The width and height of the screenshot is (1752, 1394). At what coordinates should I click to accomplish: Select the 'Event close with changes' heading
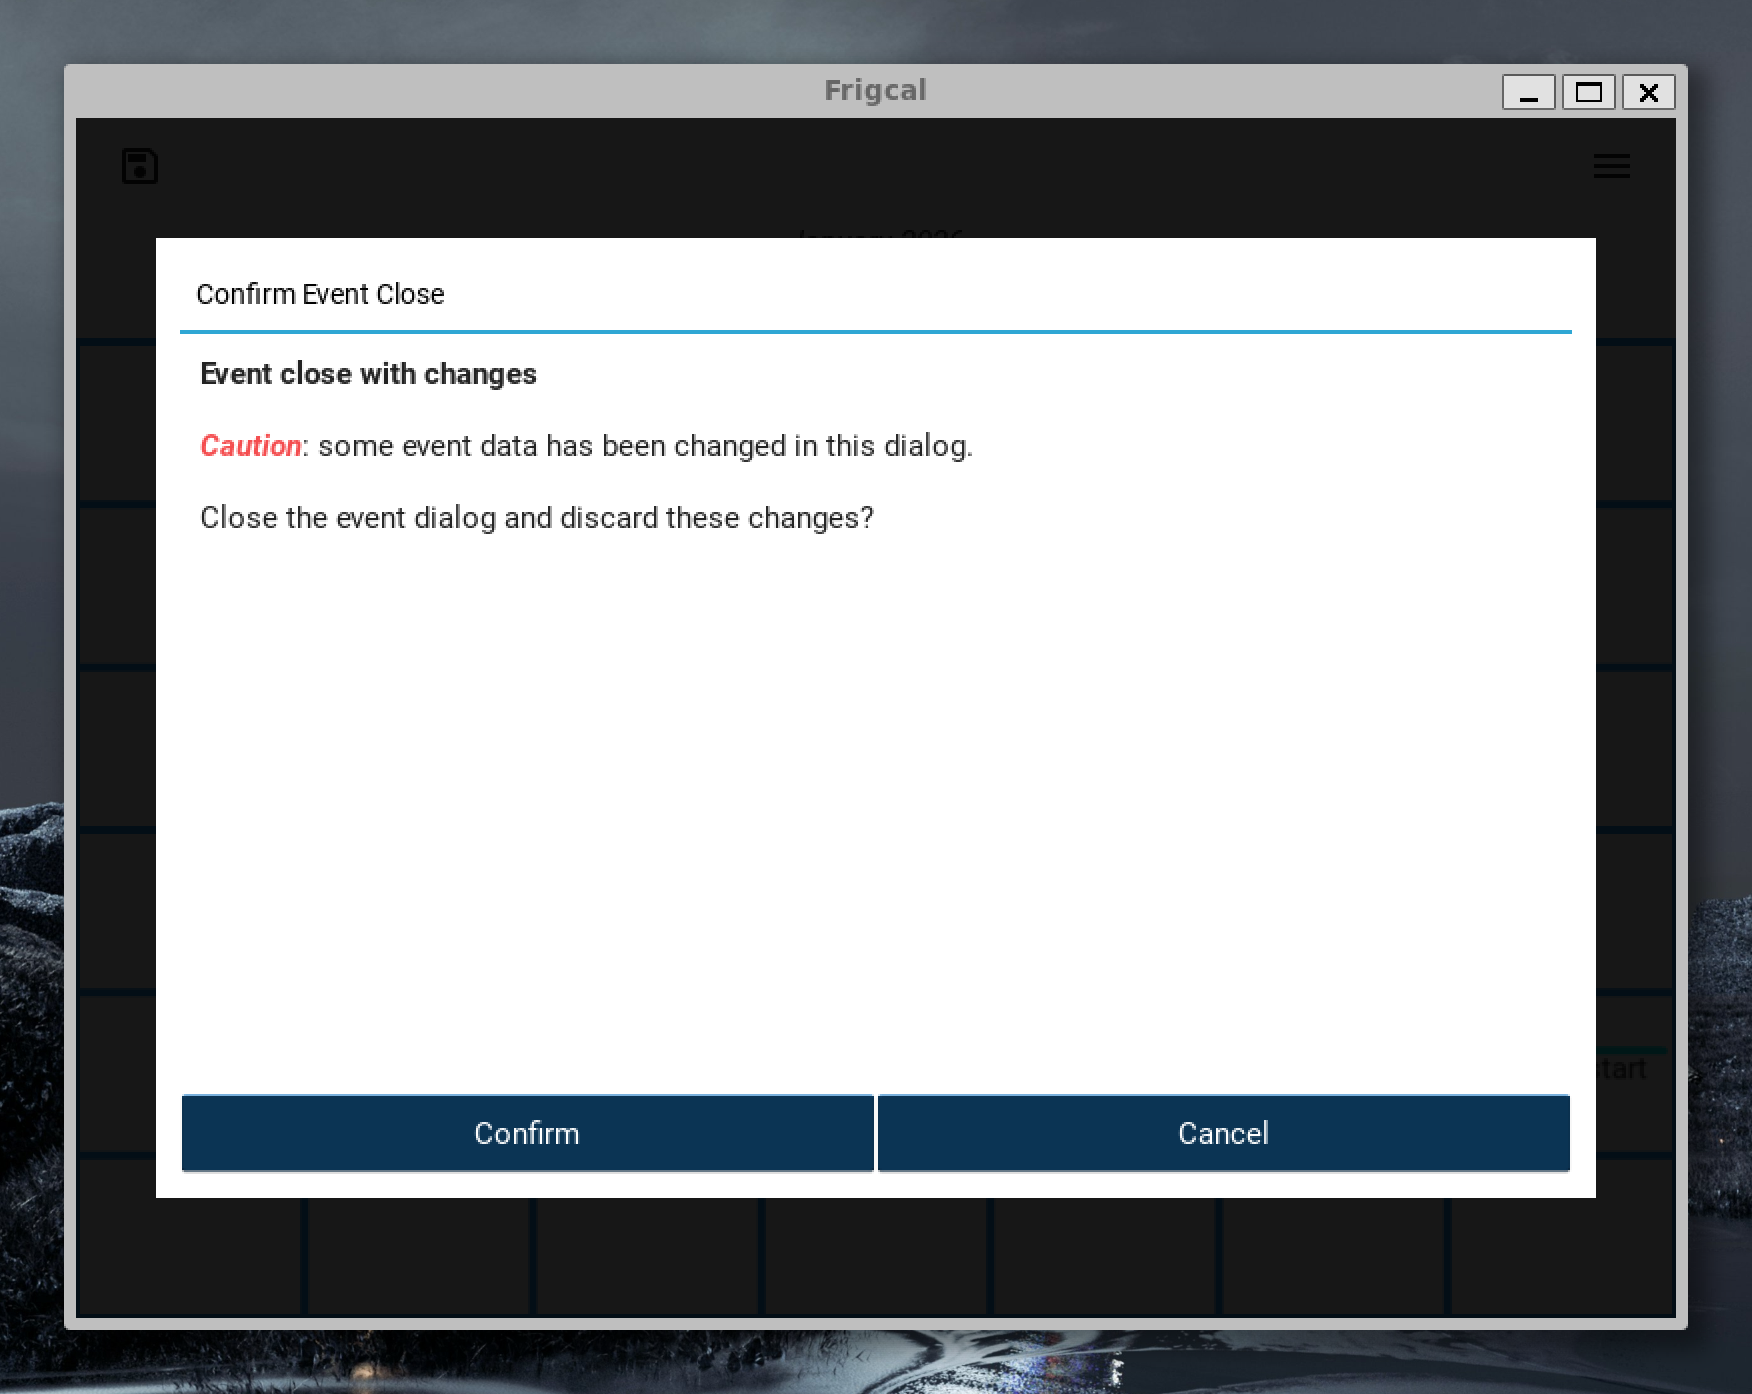368,373
